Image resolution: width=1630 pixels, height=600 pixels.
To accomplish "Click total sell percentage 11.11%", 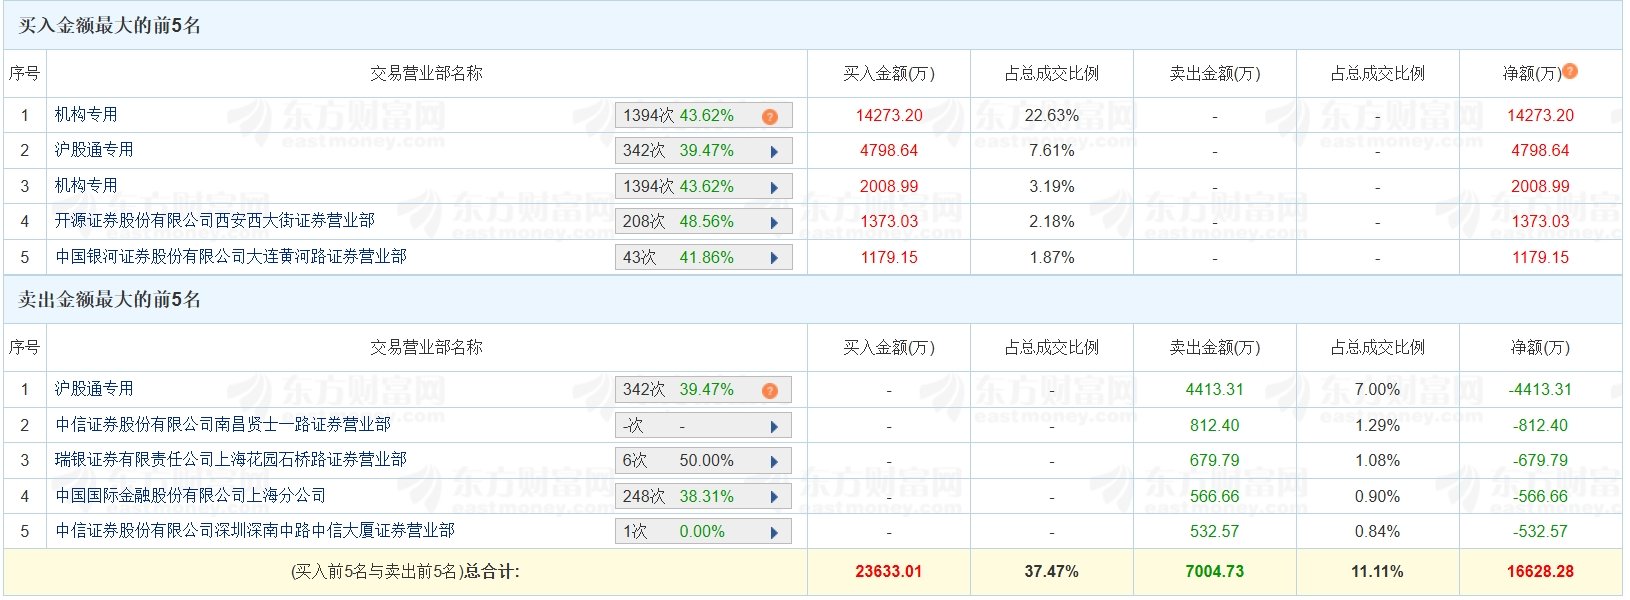I will click(1377, 572).
